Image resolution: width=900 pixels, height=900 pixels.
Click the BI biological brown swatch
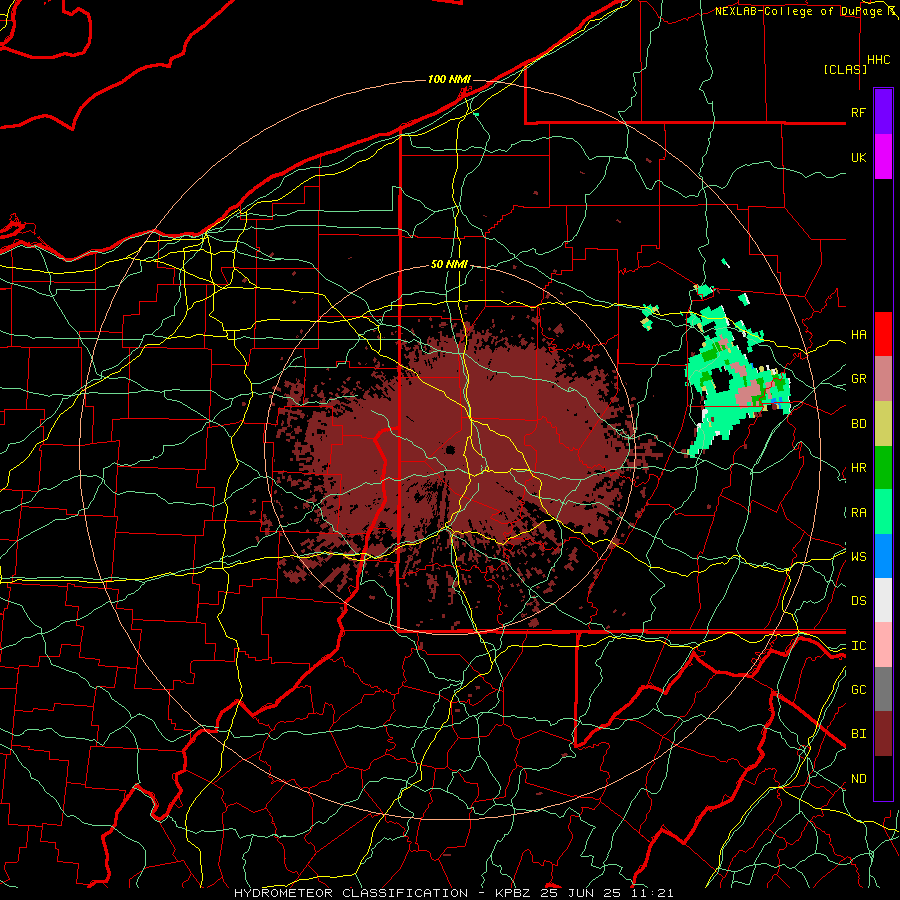point(883,734)
